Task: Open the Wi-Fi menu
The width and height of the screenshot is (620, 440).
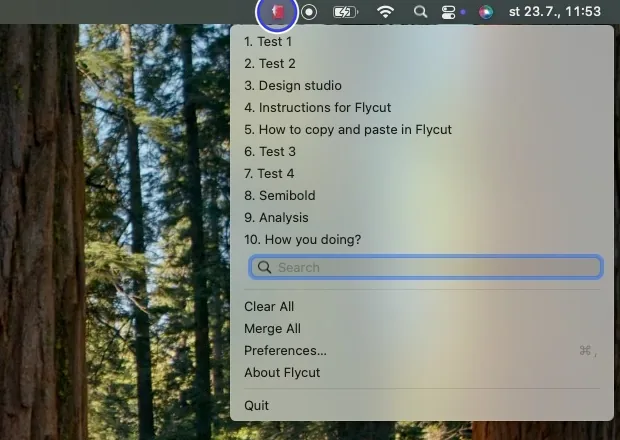Action: (385, 12)
